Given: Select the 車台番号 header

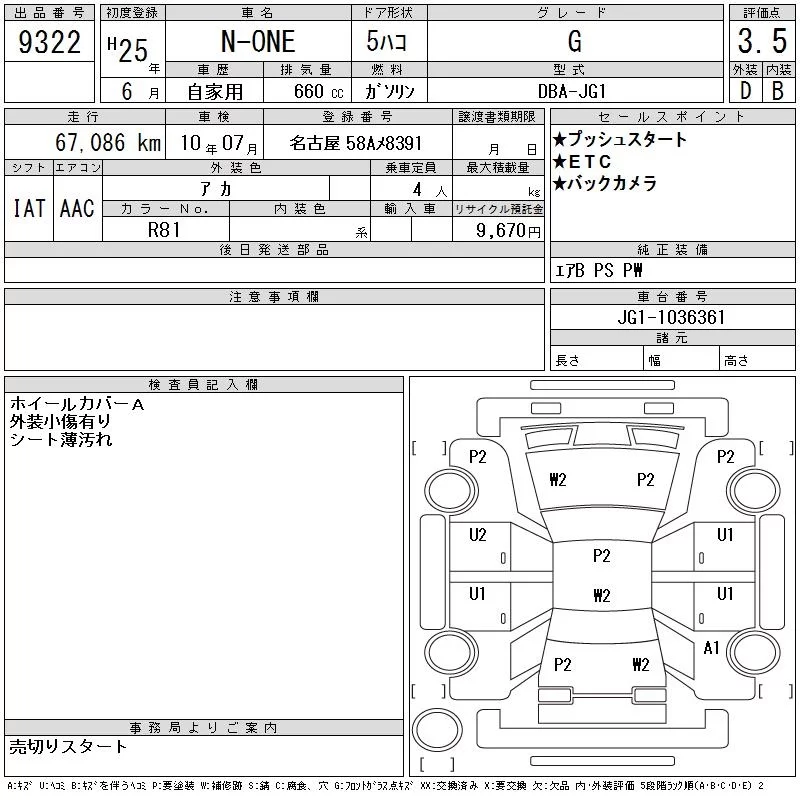Looking at the screenshot, I should tap(672, 296).
